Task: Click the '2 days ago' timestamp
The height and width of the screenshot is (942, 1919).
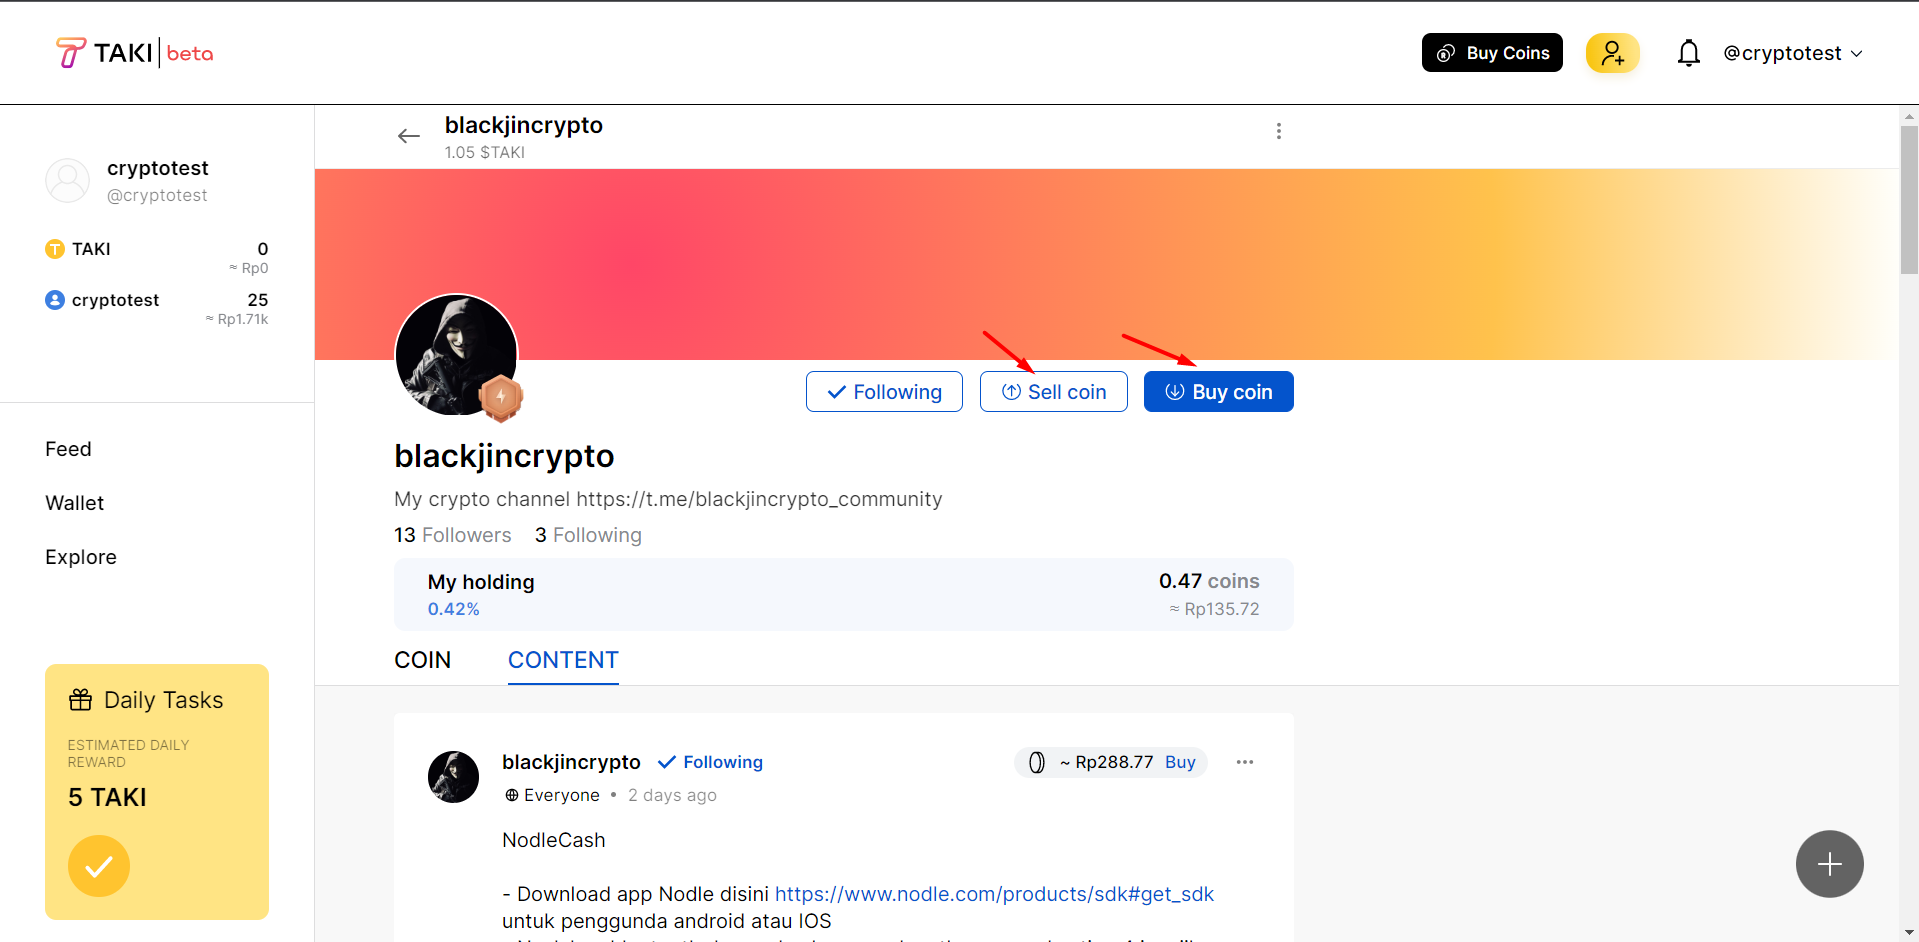Action: [x=672, y=795]
